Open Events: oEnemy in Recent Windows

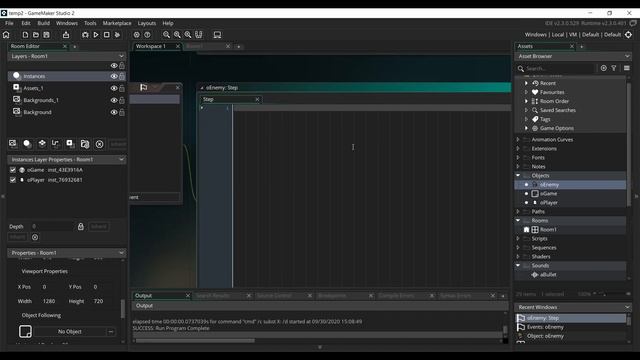coord(544,327)
